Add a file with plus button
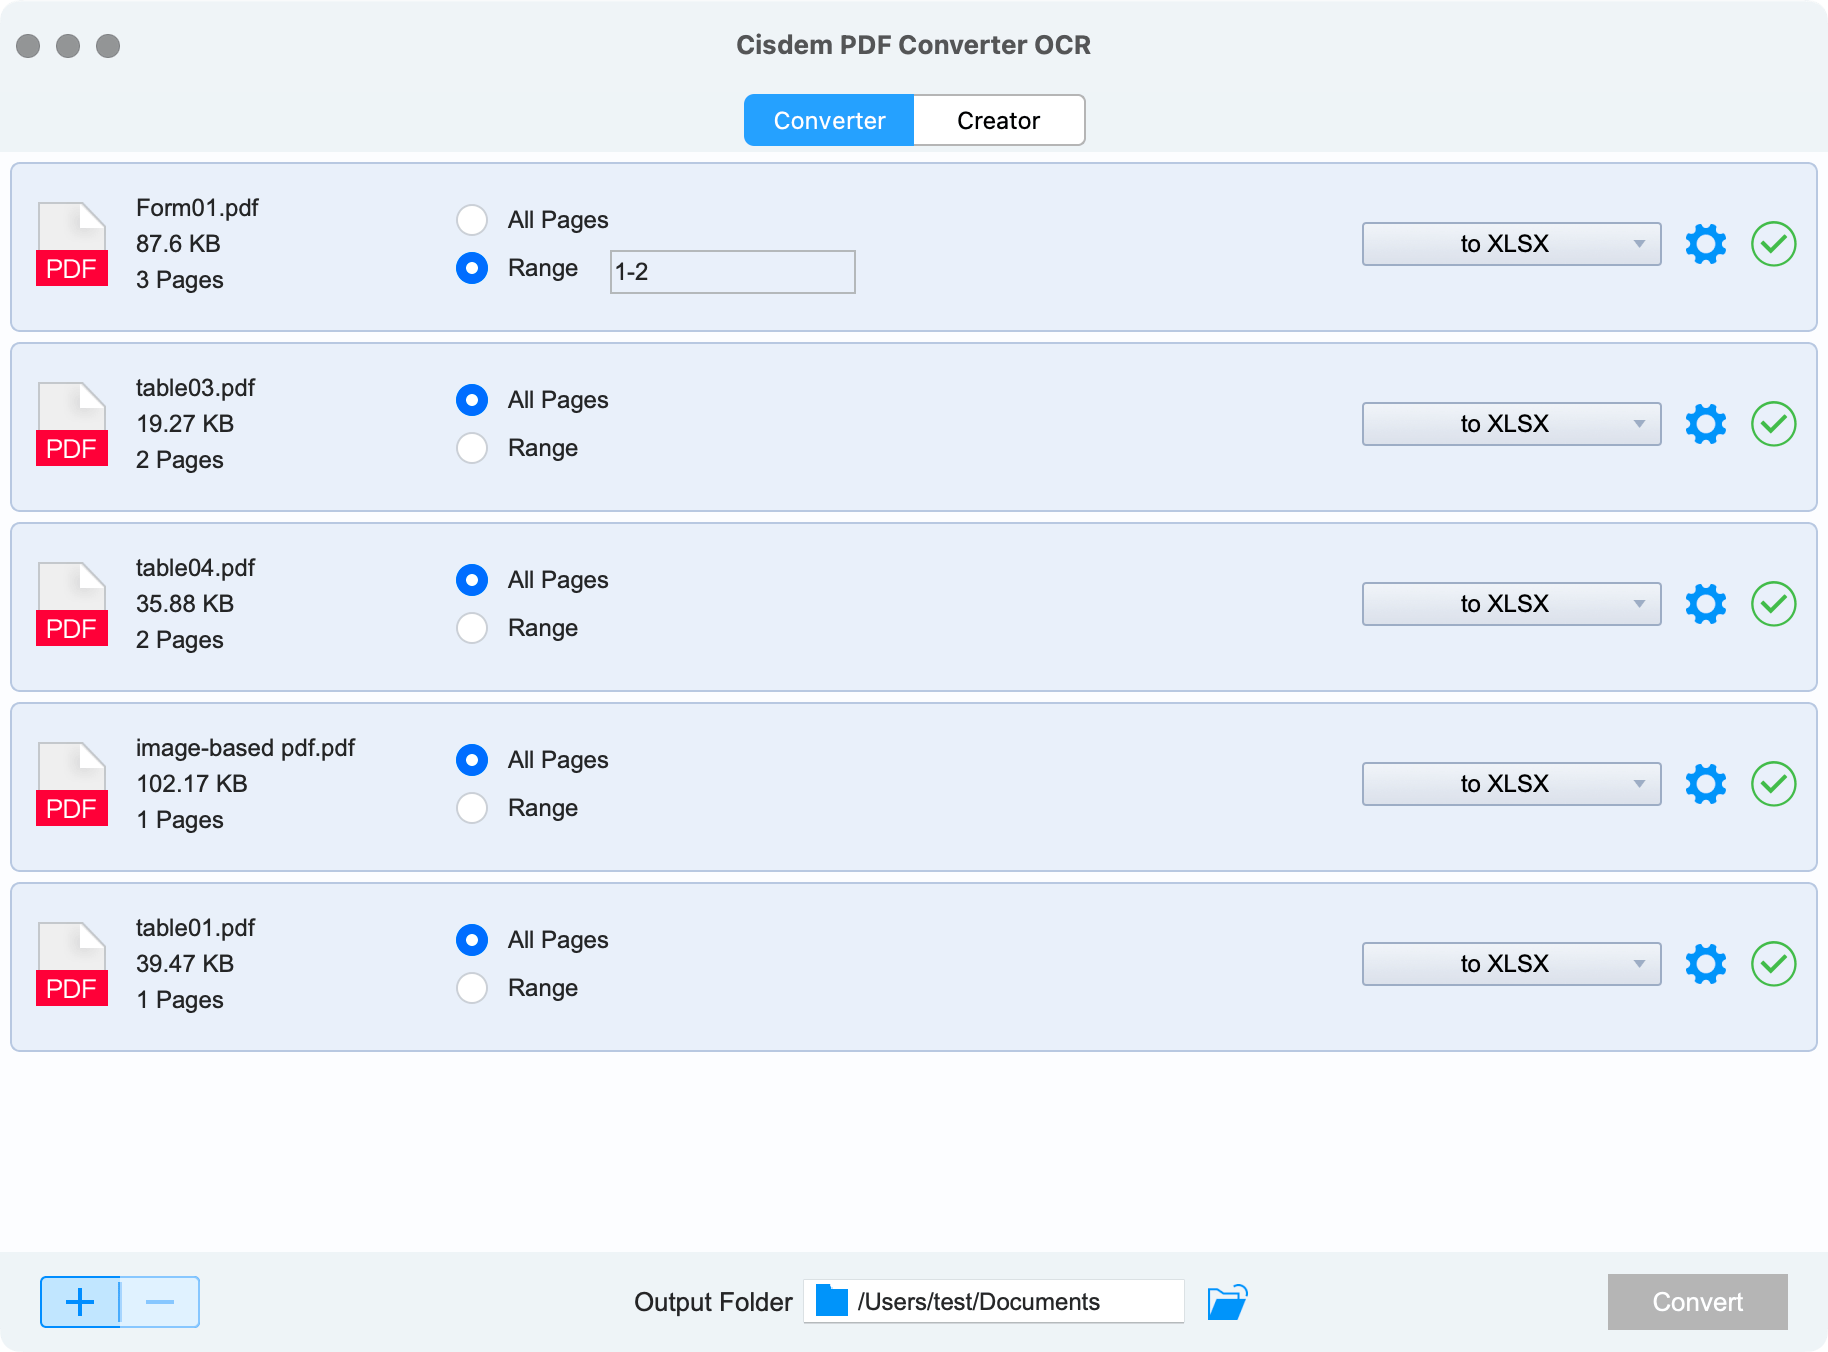This screenshot has width=1828, height=1352. coord(80,1302)
